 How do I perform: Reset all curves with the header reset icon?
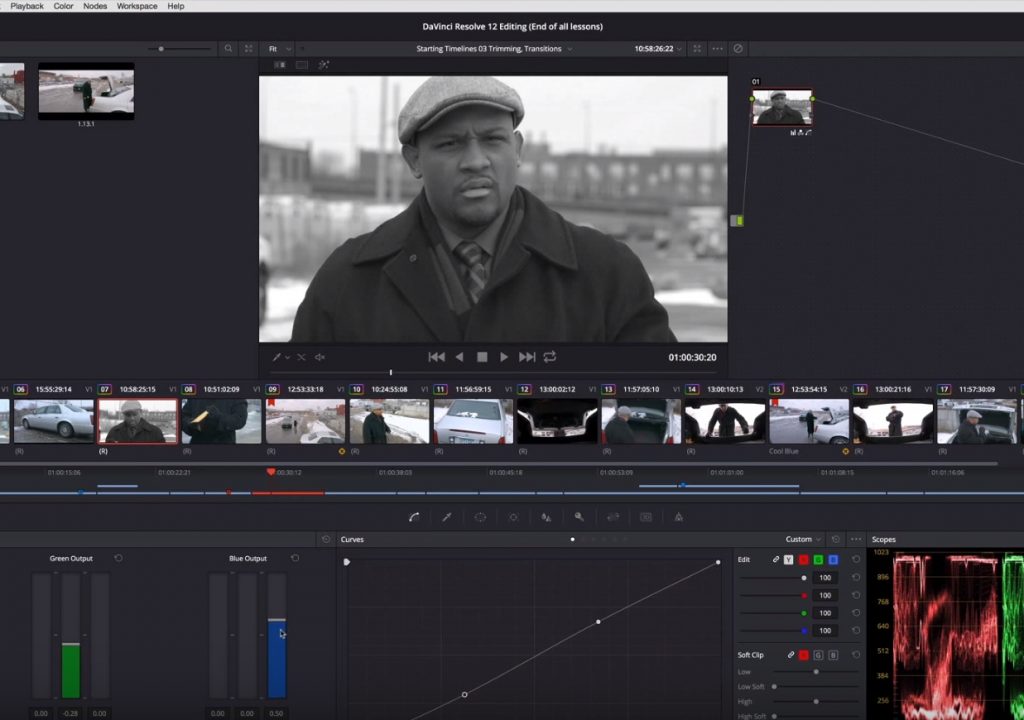[x=835, y=539]
